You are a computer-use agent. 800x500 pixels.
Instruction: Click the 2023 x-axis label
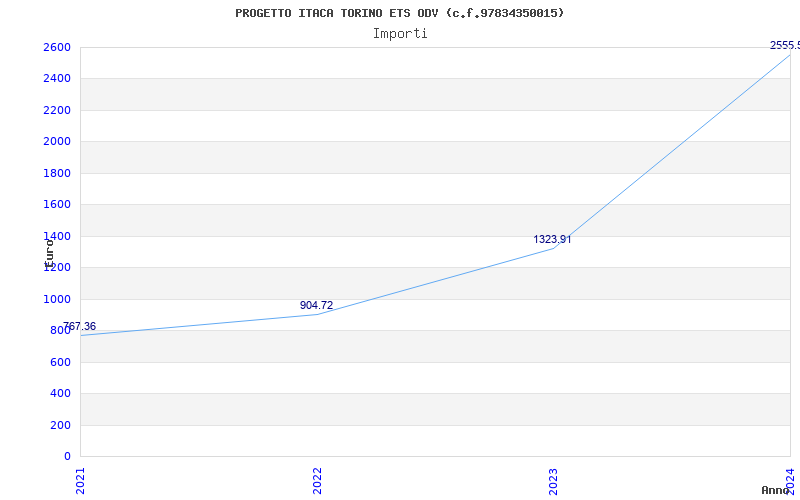click(553, 480)
